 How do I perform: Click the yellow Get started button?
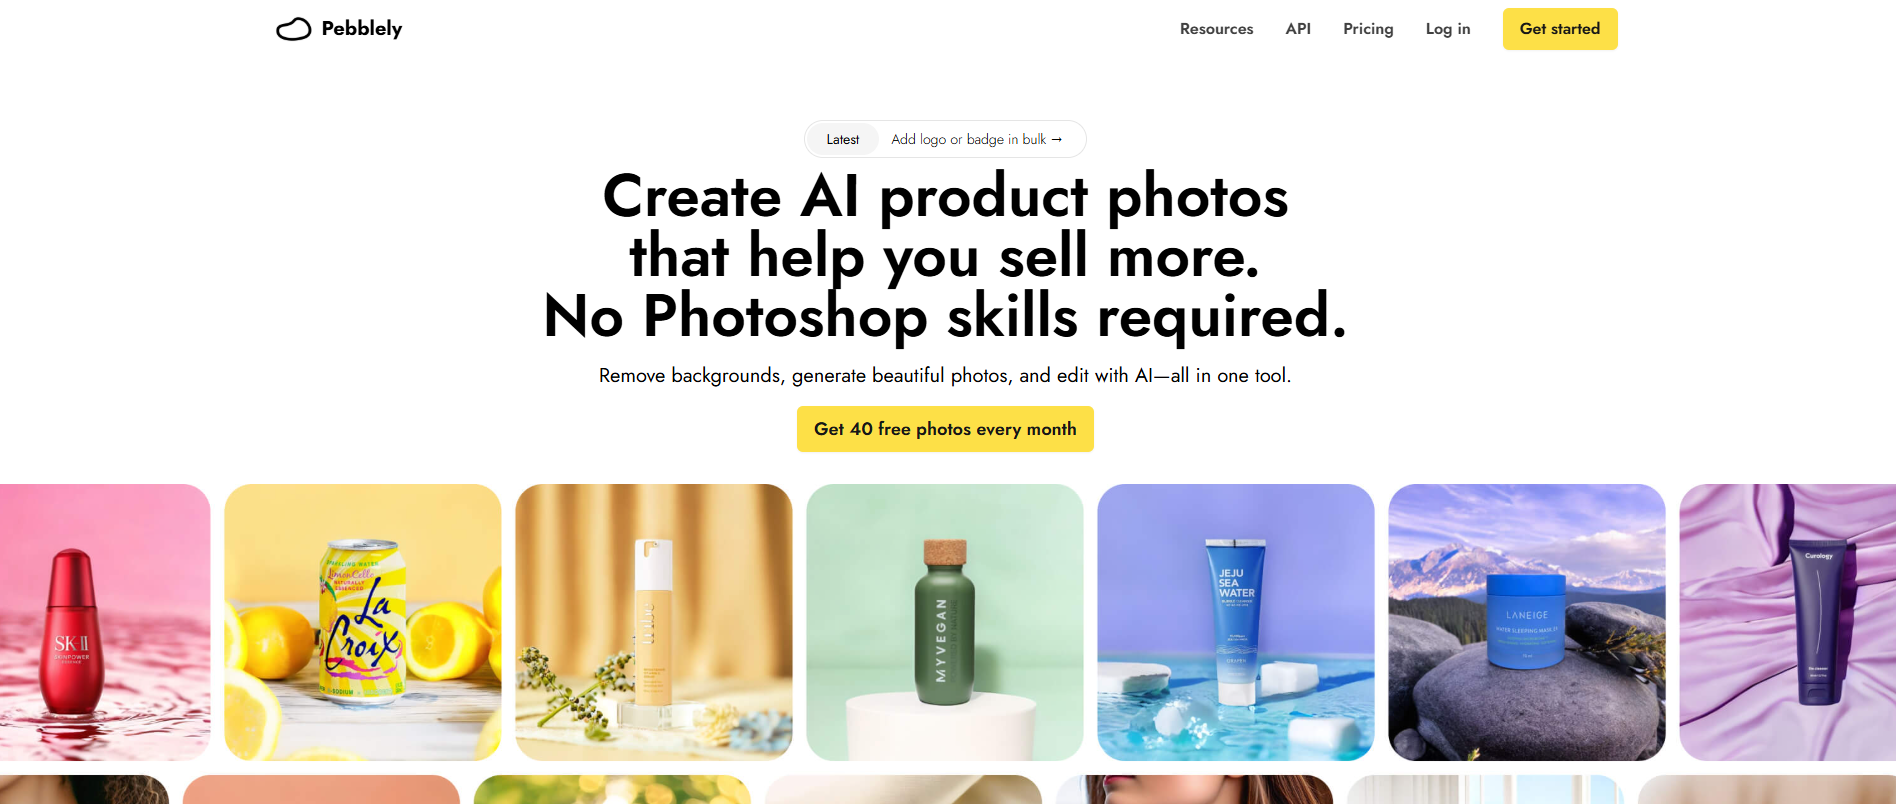click(1560, 29)
